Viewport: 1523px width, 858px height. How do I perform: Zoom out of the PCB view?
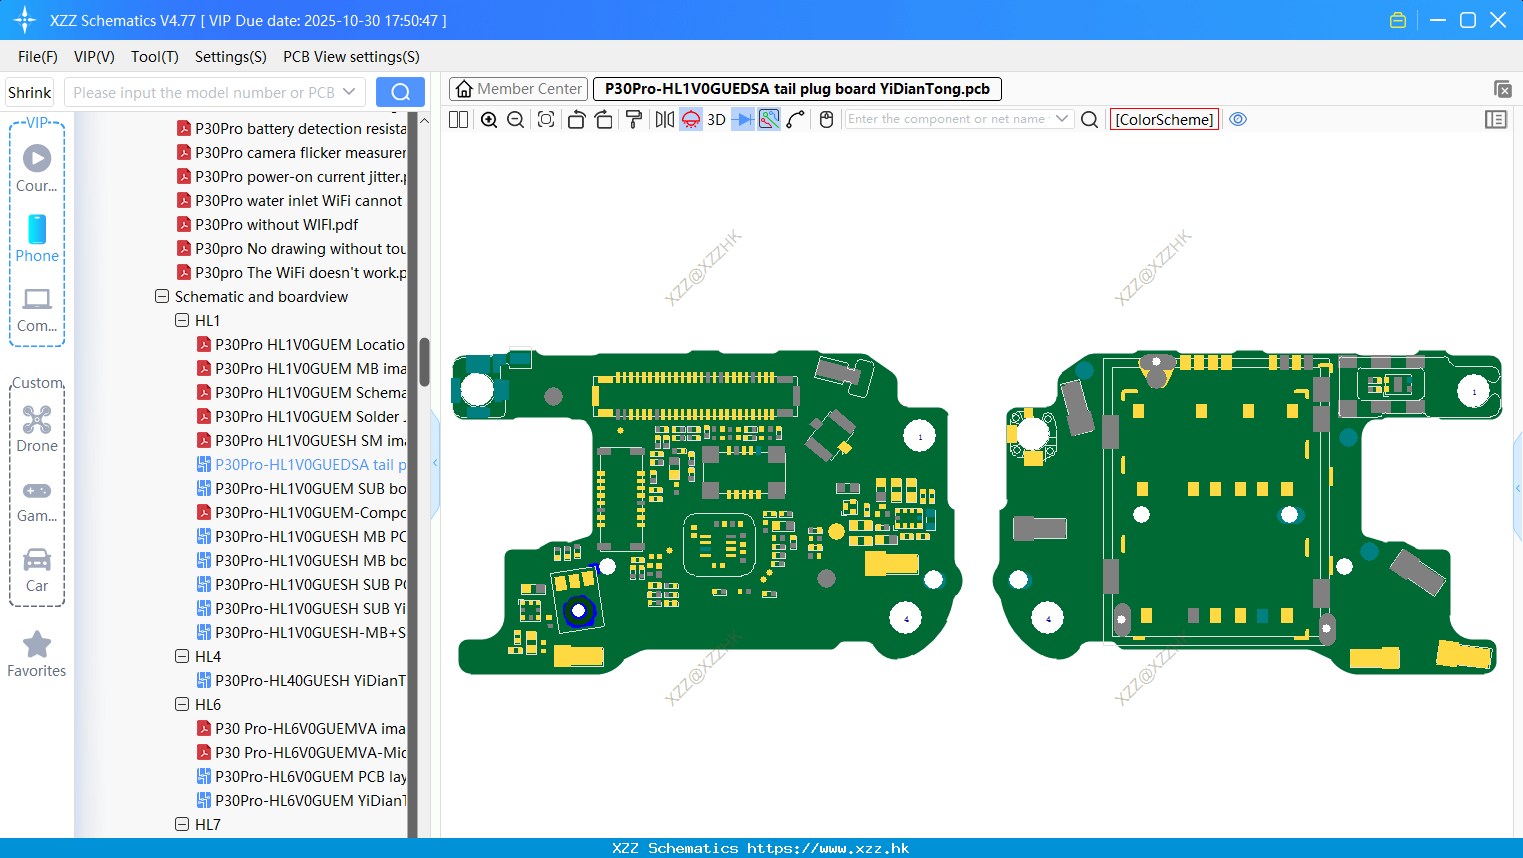click(x=516, y=119)
